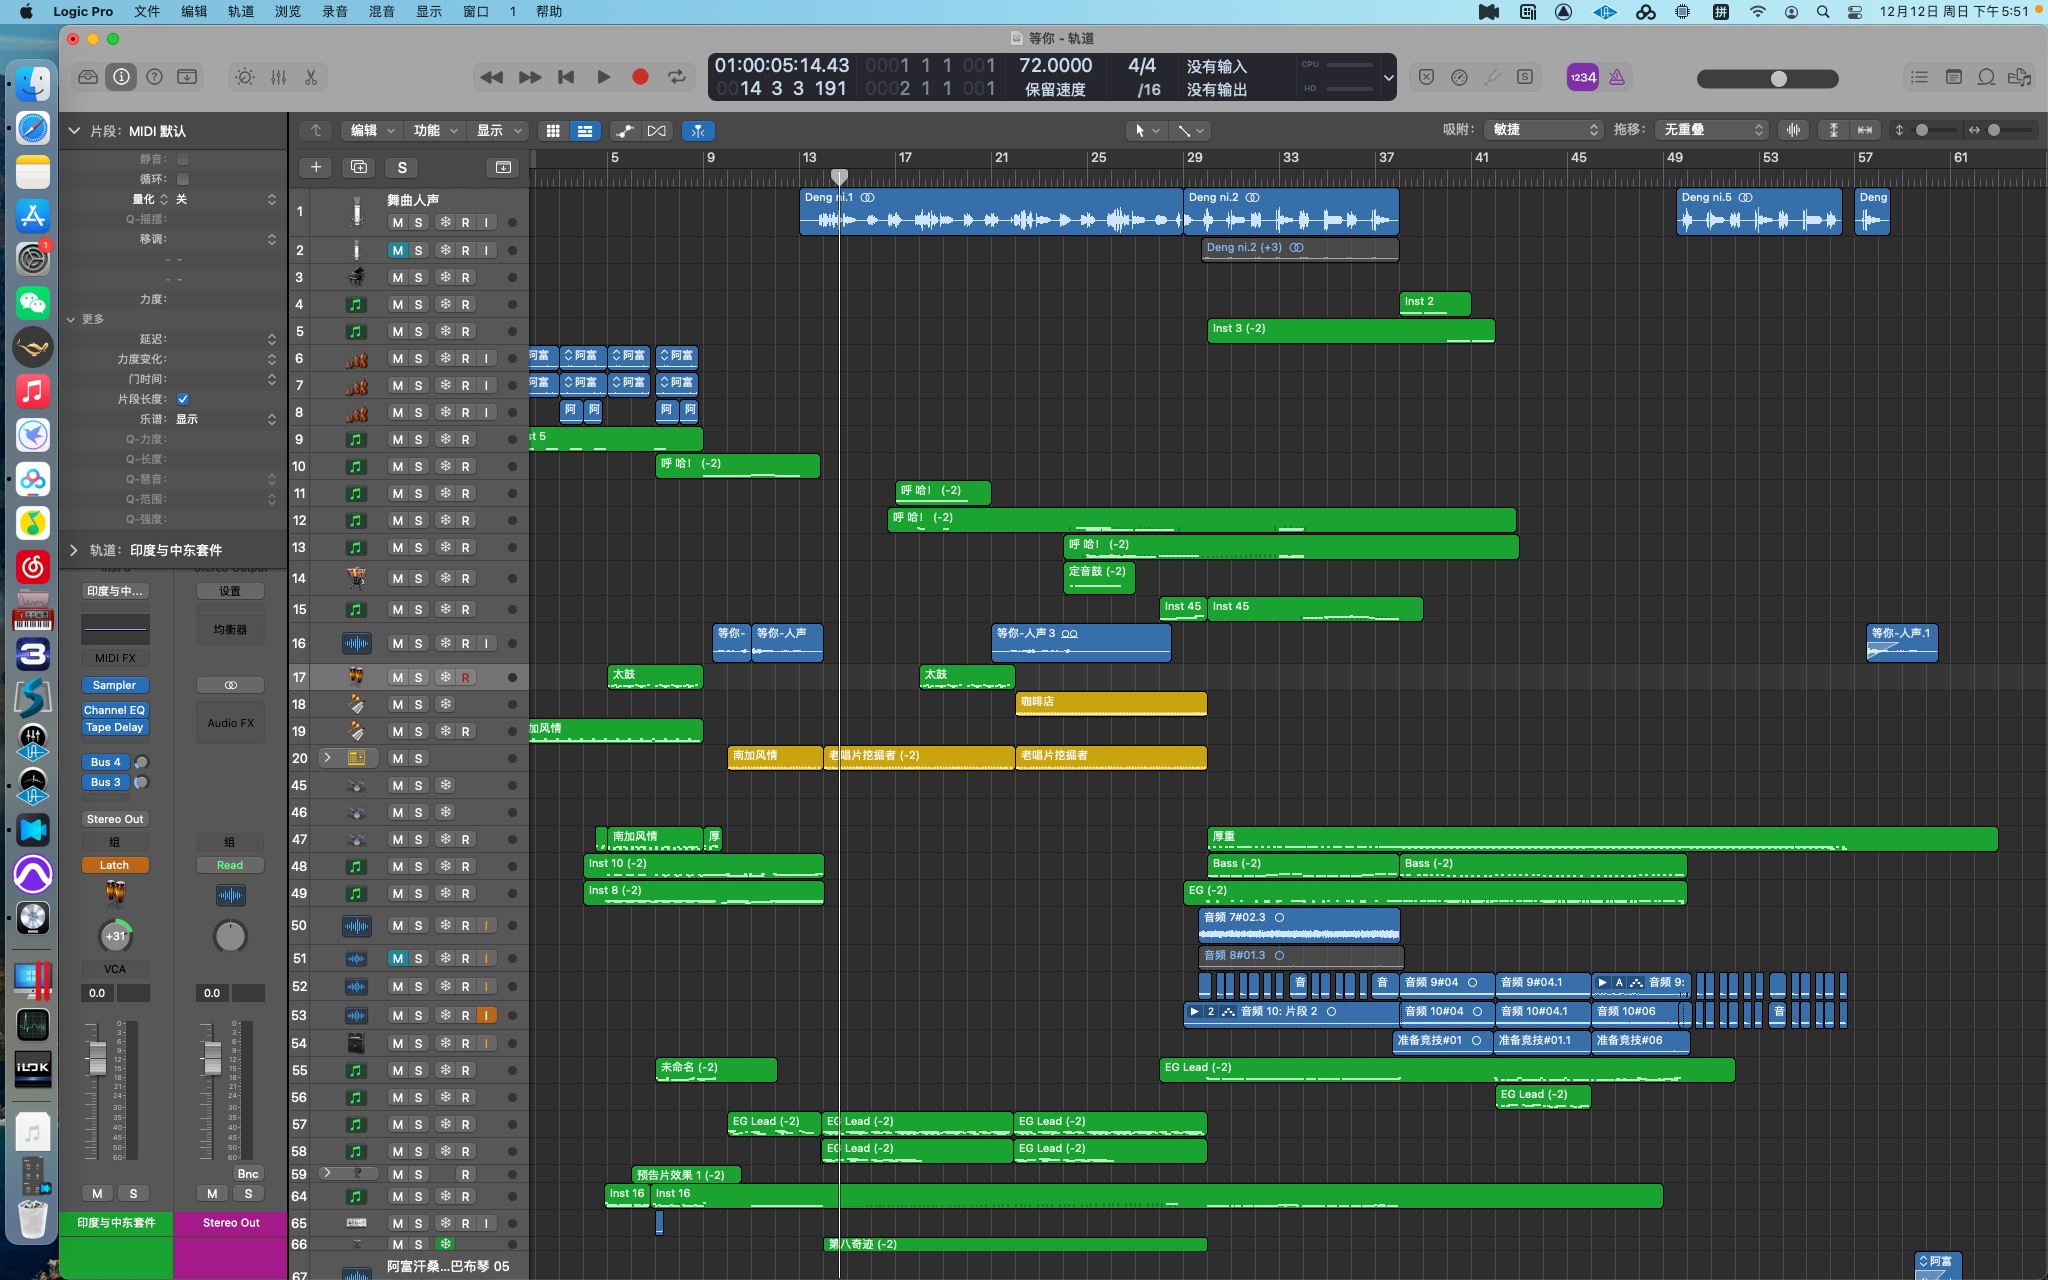Open Quick Help question mark button
Image resolution: width=2048 pixels, height=1280 pixels.
(154, 77)
